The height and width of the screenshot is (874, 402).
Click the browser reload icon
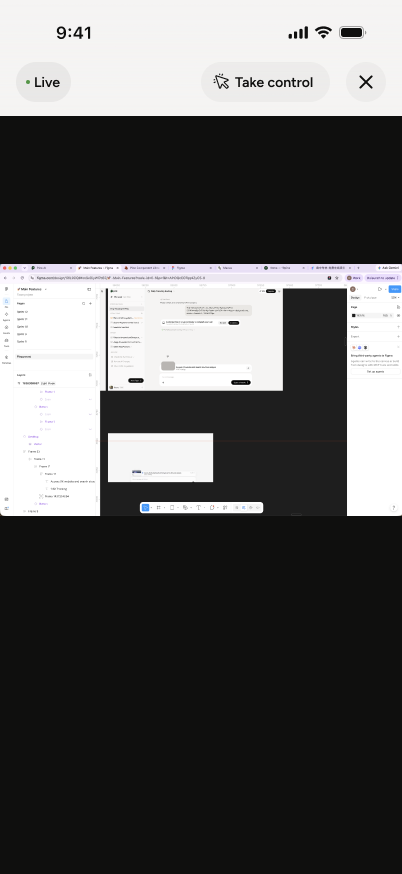pyautogui.click(x=22, y=278)
